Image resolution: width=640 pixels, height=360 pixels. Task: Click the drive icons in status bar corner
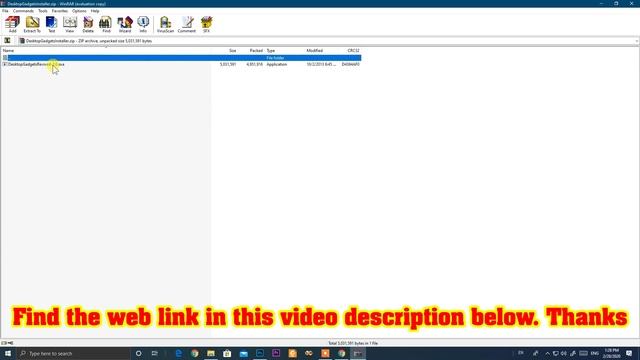tap(7, 343)
